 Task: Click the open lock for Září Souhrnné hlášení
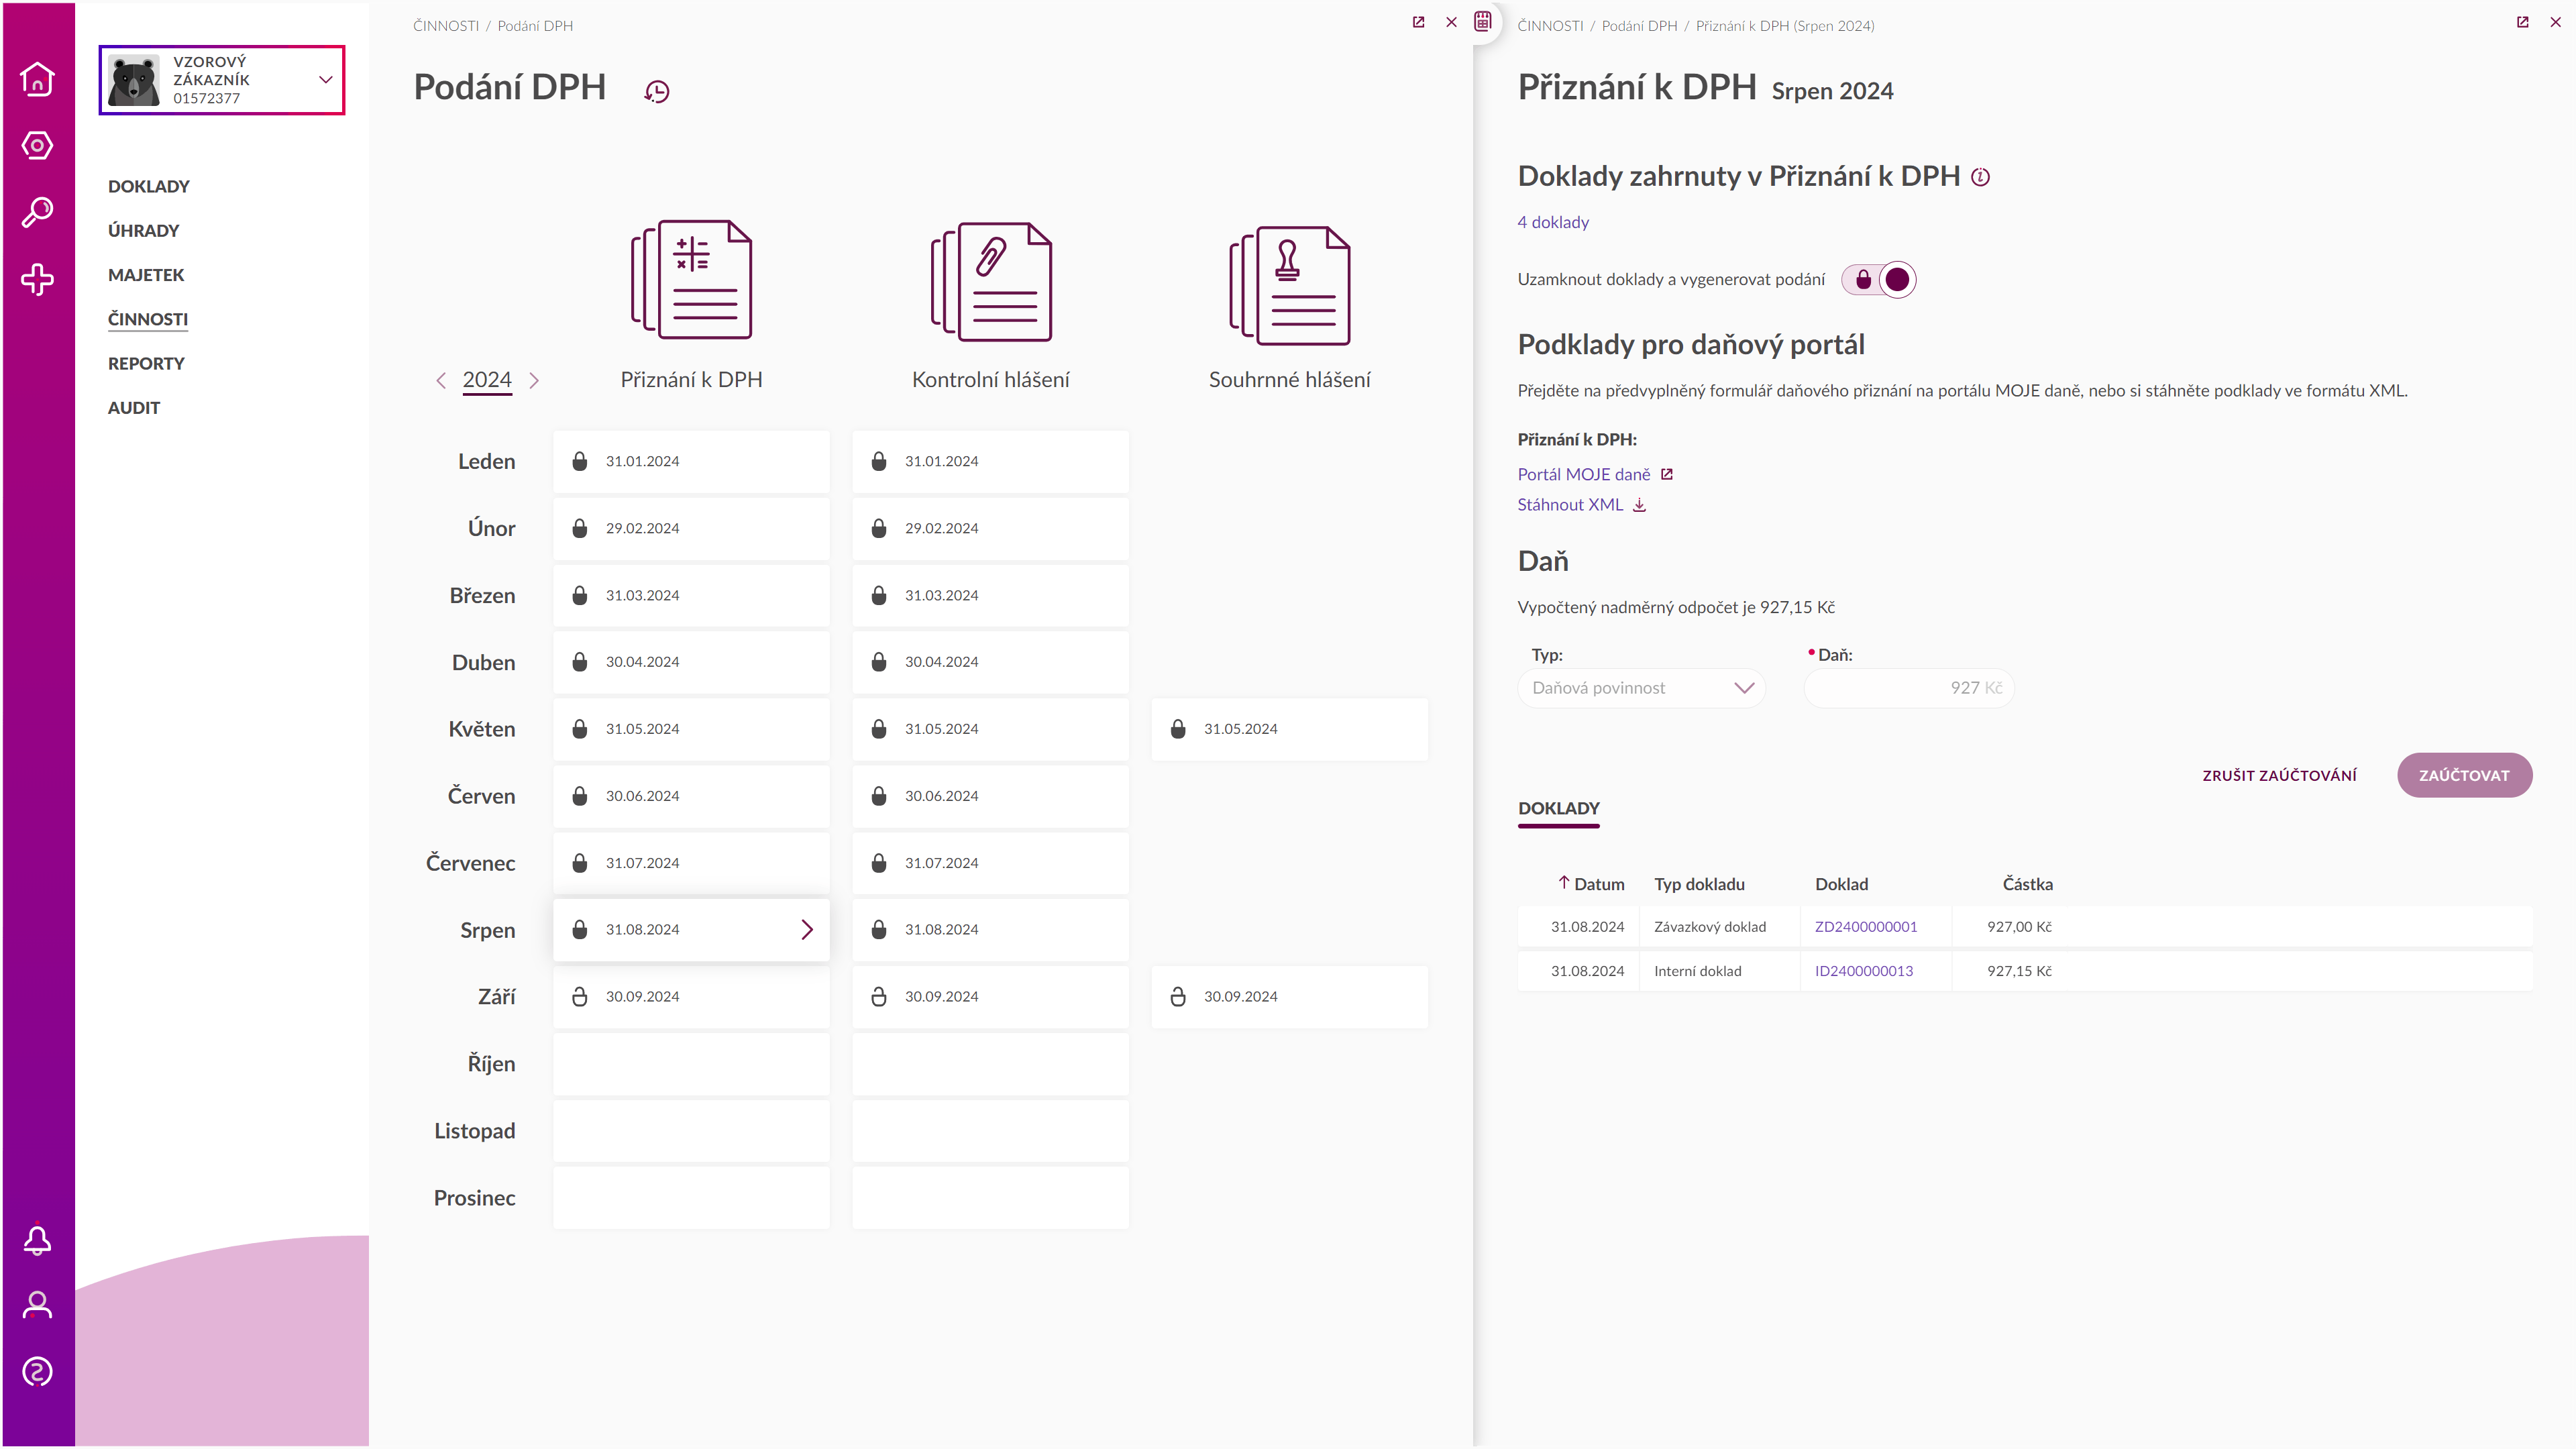click(1178, 996)
